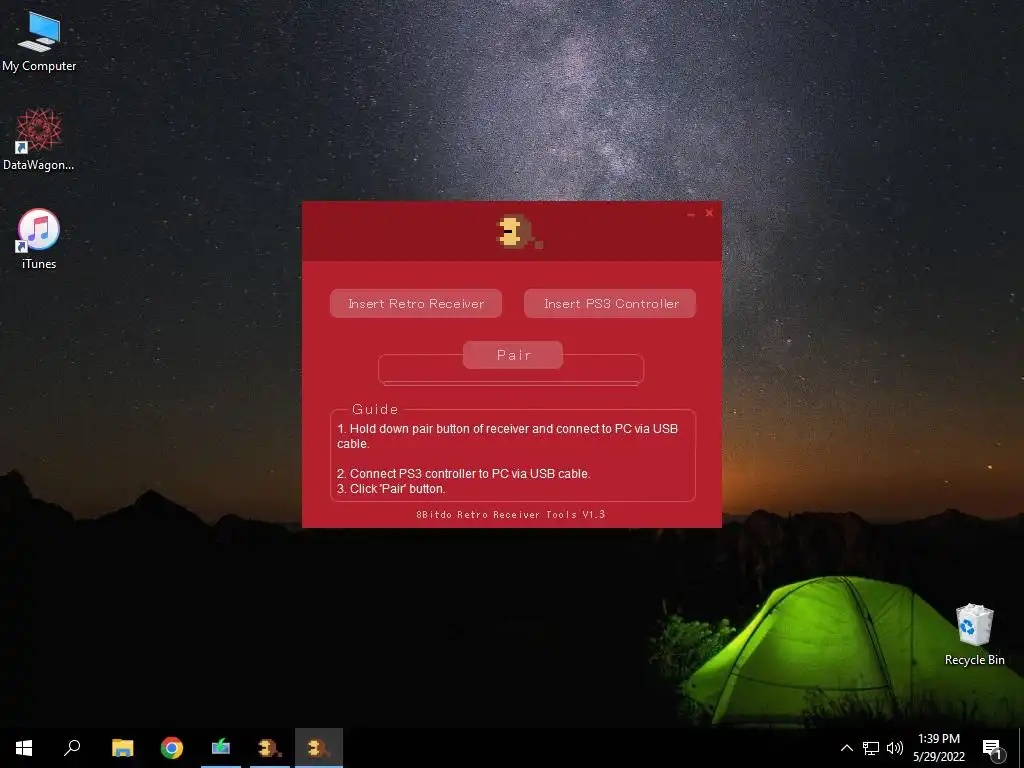The image size is (1024, 768).
Task: Show hidden system tray icons
Action: (846, 748)
